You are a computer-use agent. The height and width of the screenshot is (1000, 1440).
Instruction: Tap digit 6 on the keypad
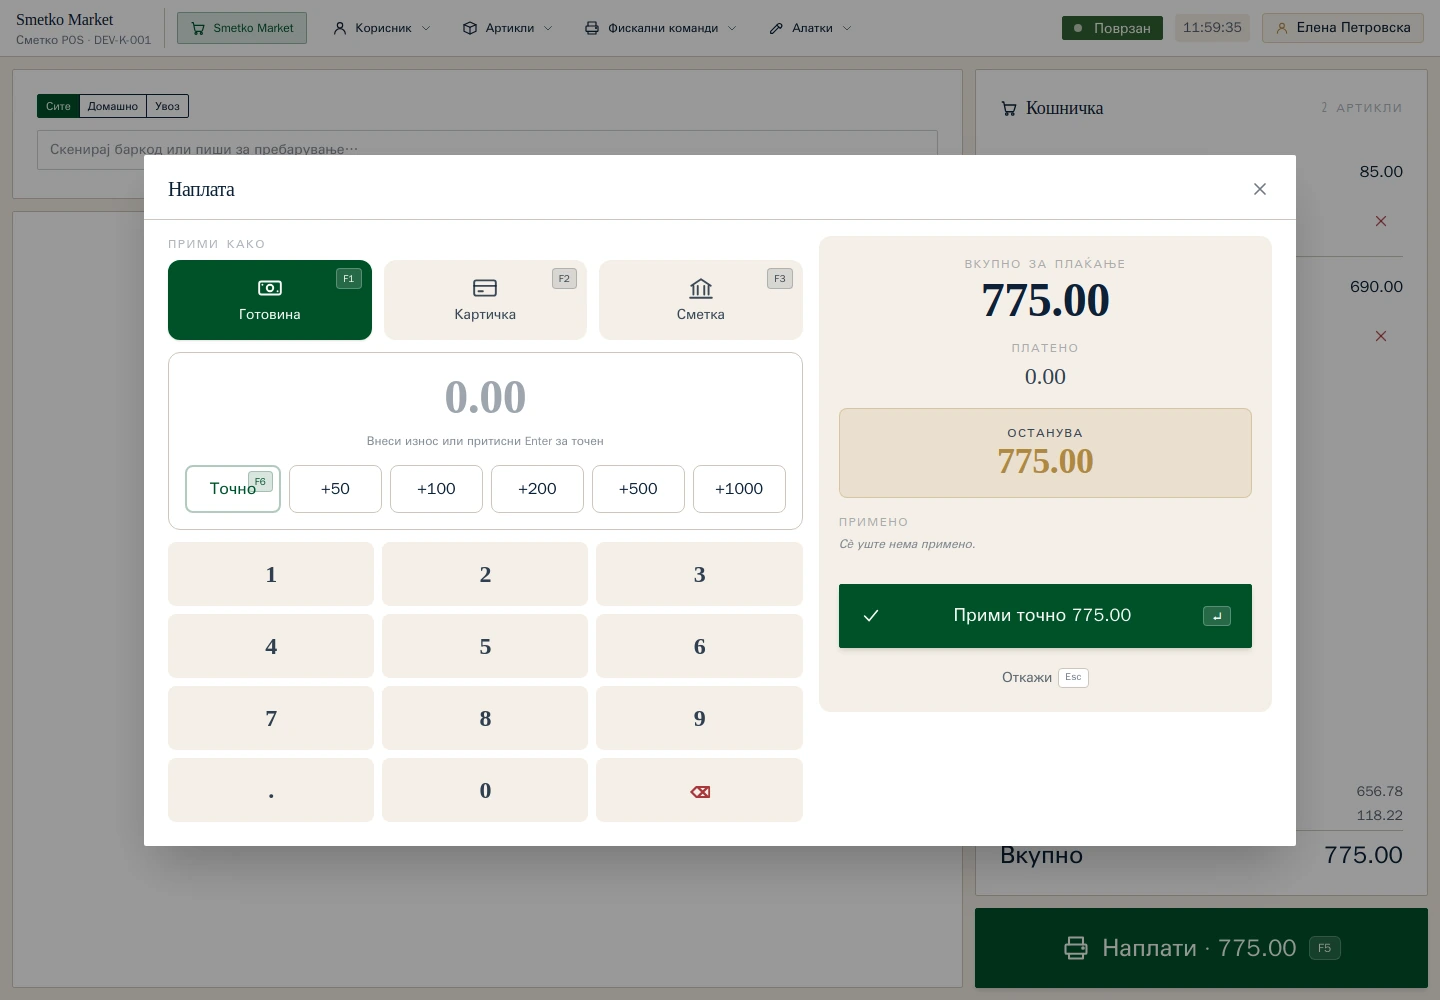(x=700, y=646)
